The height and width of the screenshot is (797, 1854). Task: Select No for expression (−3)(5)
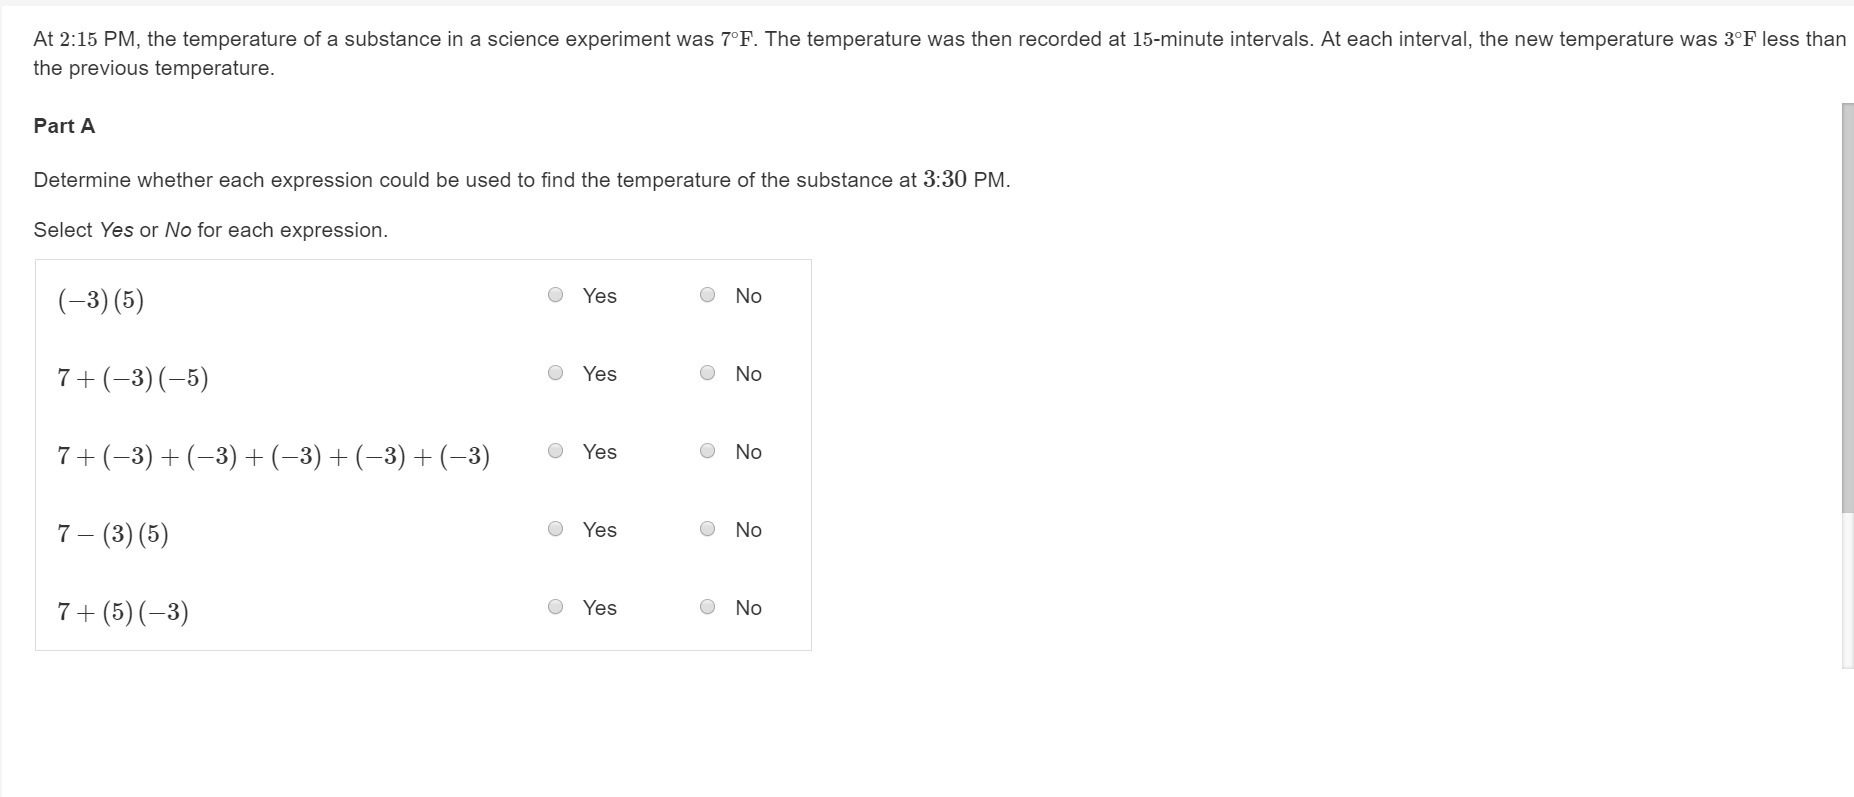(708, 295)
